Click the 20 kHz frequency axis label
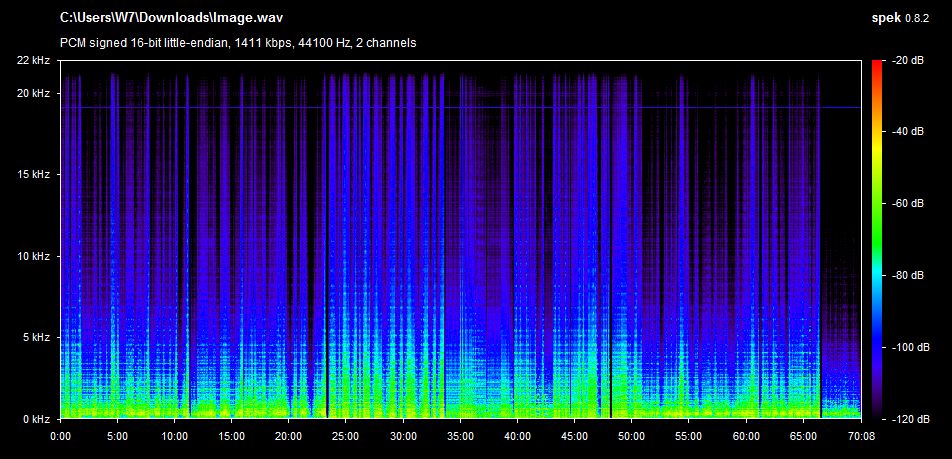 [x=35, y=93]
